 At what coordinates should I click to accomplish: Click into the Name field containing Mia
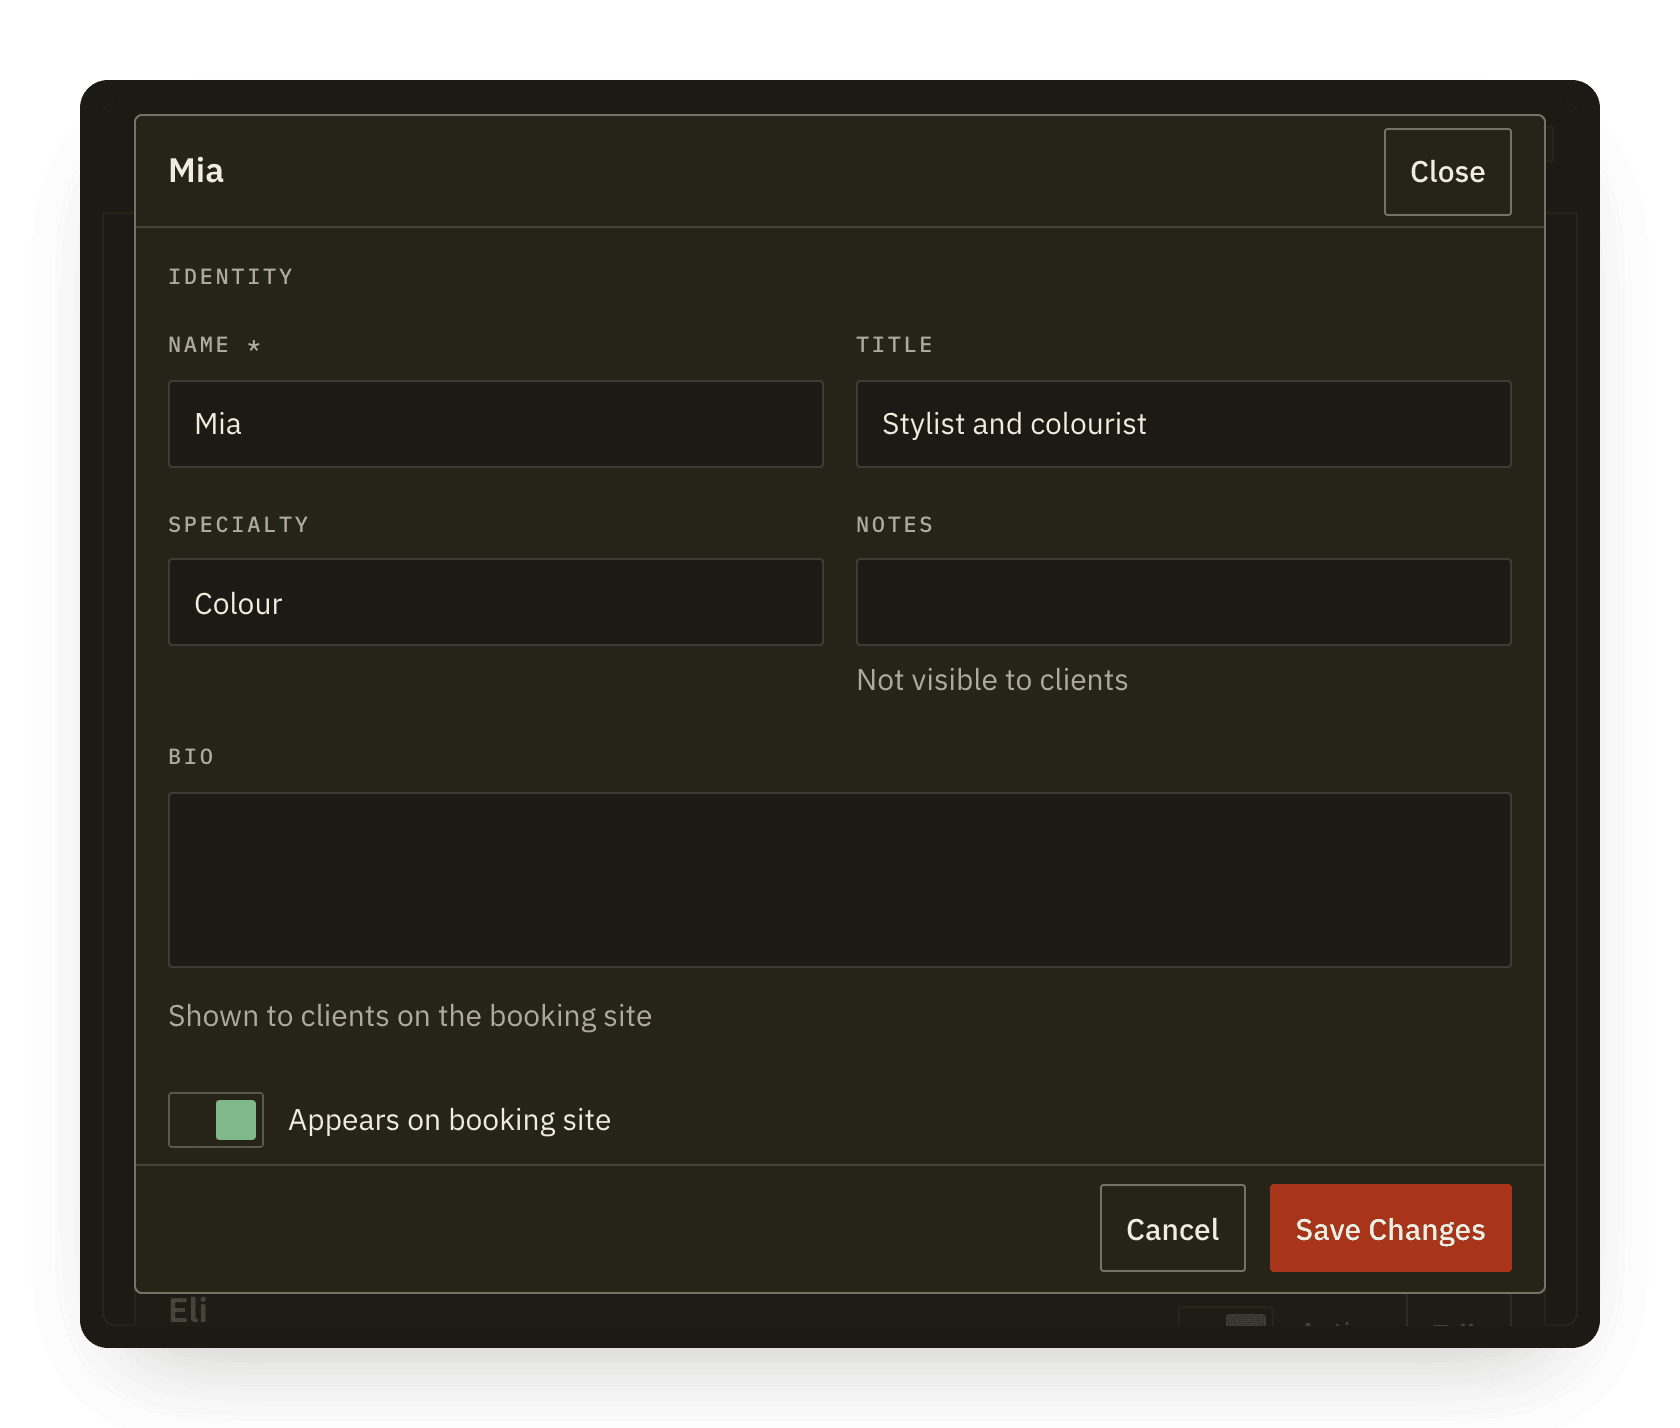(496, 424)
